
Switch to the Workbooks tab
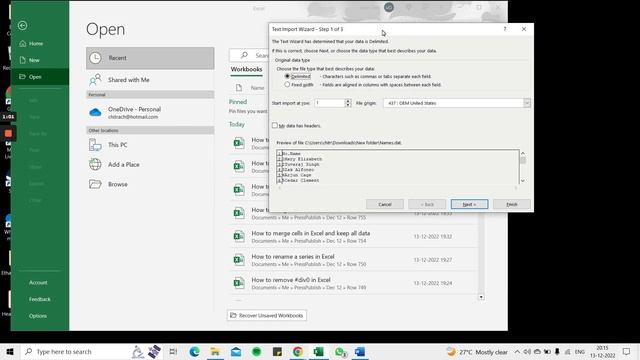247,69
